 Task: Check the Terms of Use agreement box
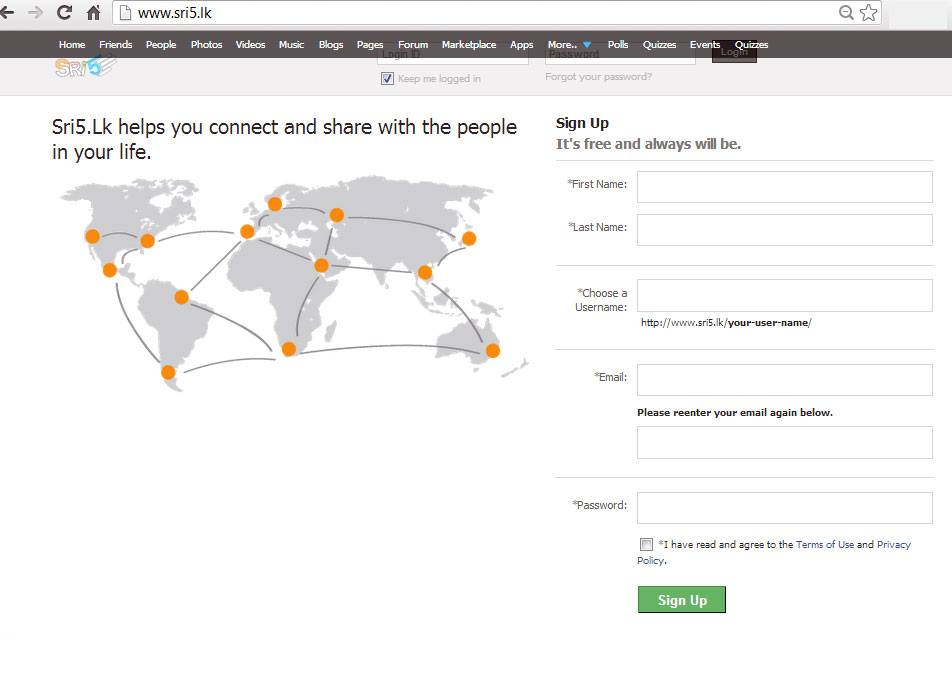(x=646, y=544)
